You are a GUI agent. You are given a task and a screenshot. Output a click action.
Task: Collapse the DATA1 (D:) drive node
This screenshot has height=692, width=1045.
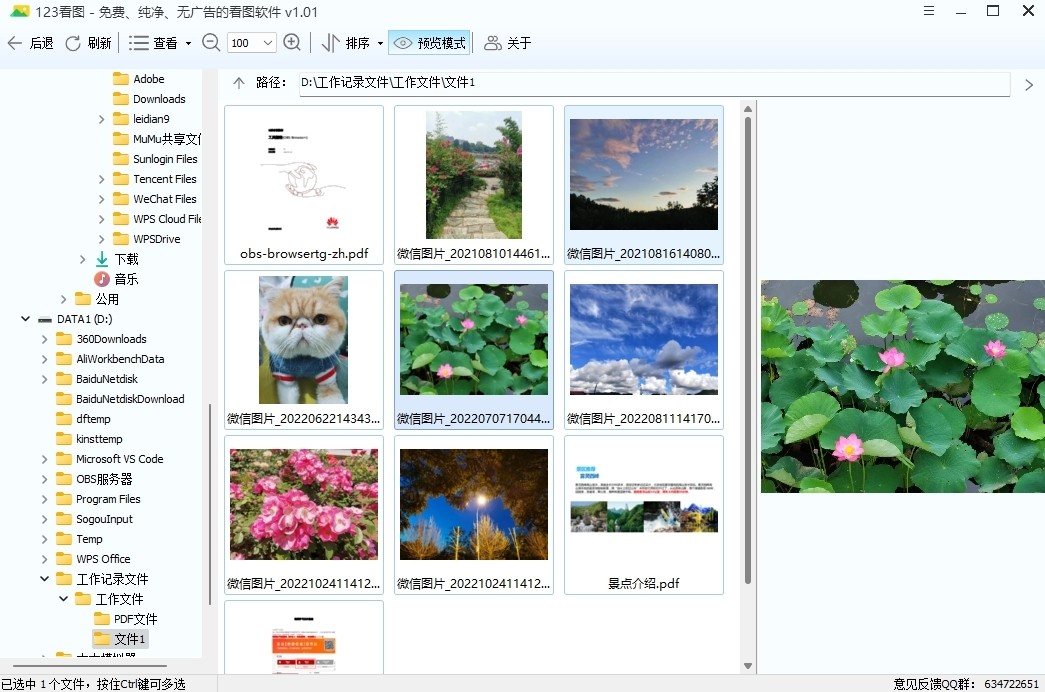click(x=24, y=318)
